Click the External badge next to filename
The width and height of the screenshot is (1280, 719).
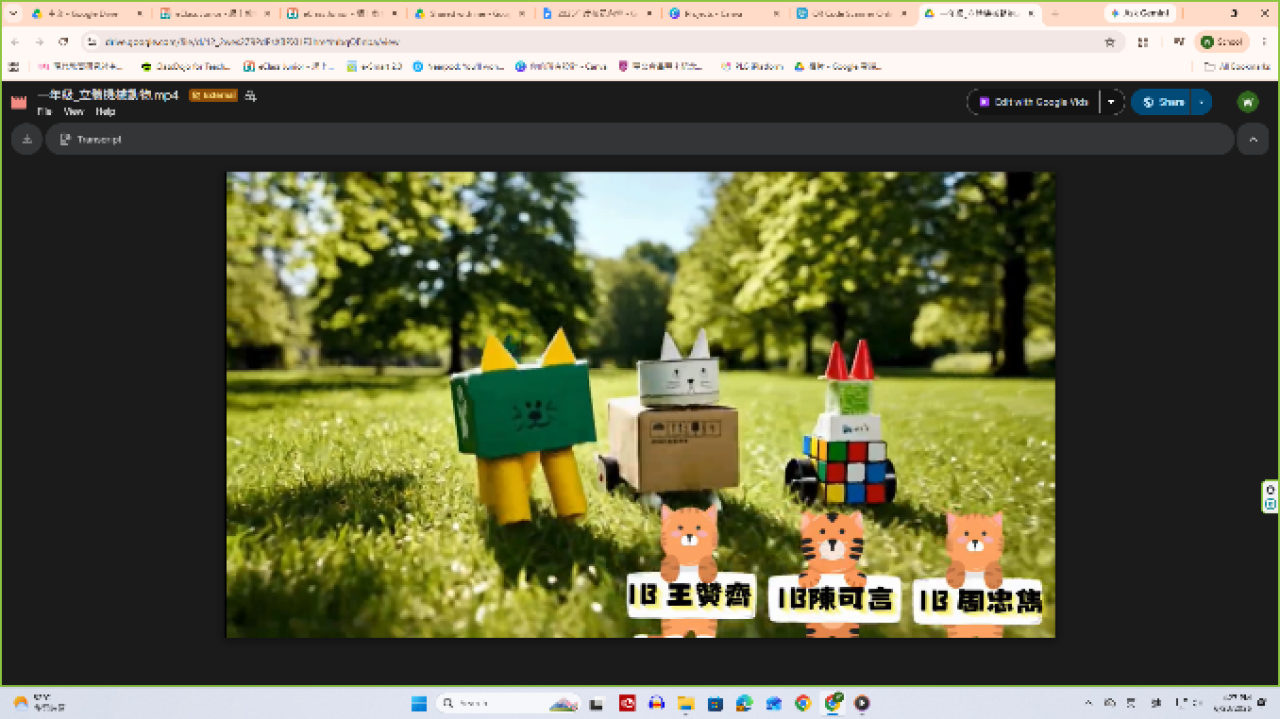(213, 96)
